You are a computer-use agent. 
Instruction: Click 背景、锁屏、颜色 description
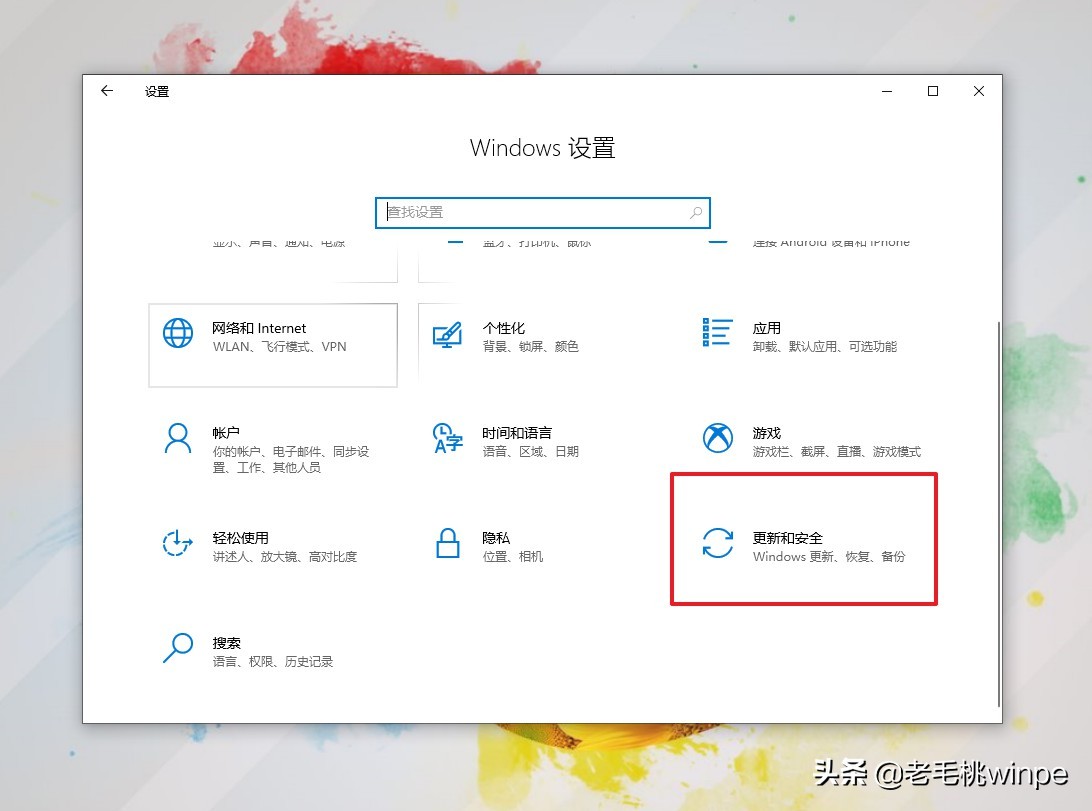pyautogui.click(x=530, y=347)
